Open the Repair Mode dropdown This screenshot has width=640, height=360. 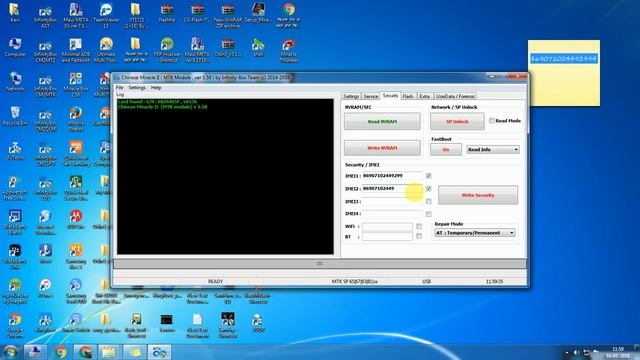pos(474,233)
